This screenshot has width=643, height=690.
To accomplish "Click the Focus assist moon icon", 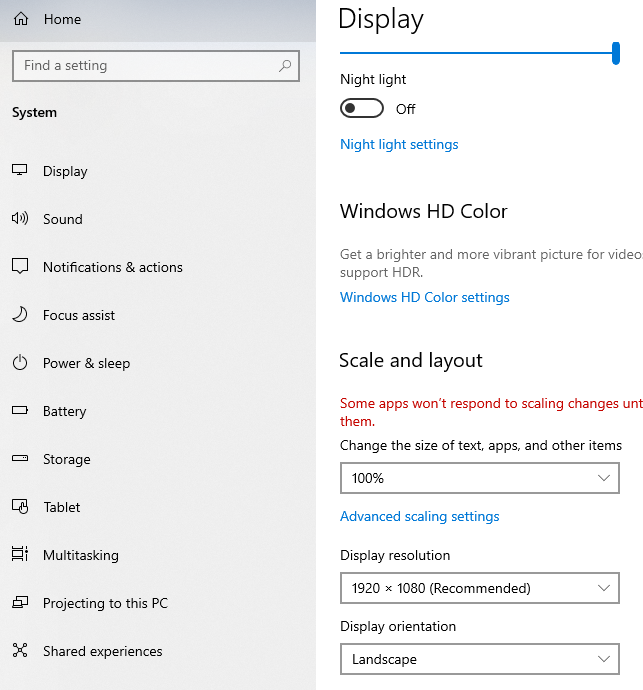I will (x=20, y=315).
